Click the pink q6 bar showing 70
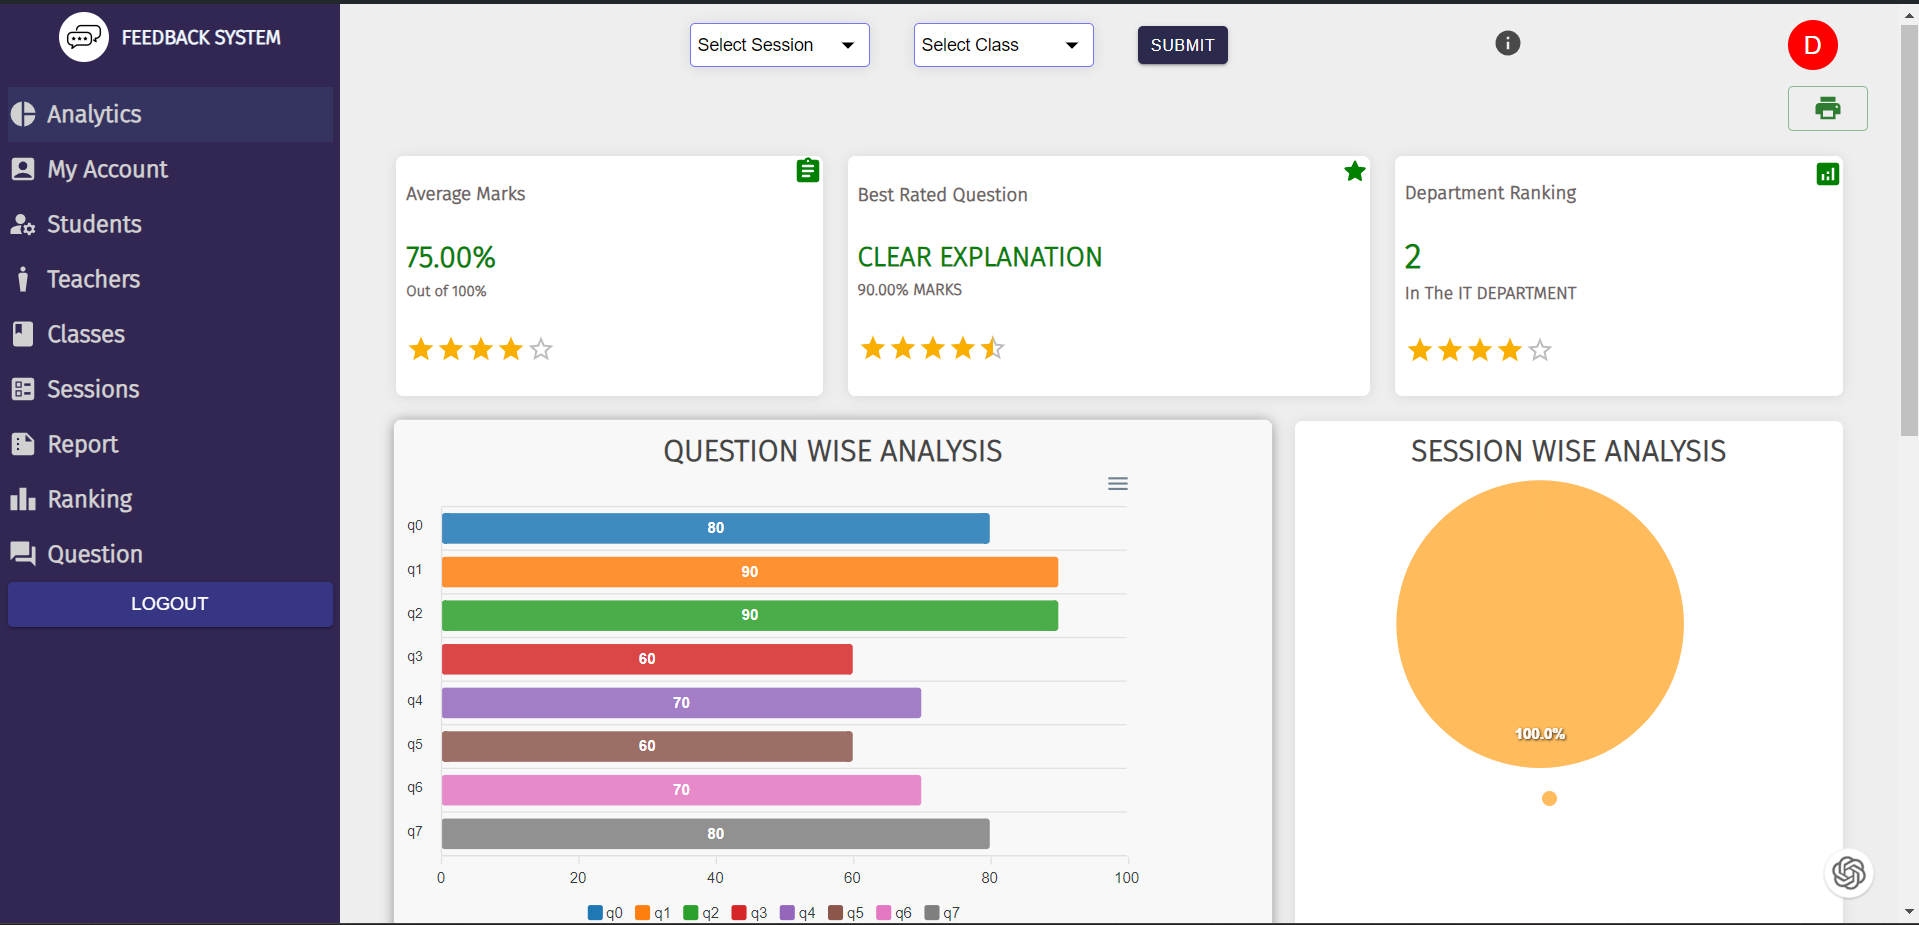This screenshot has width=1919, height=925. coord(681,790)
